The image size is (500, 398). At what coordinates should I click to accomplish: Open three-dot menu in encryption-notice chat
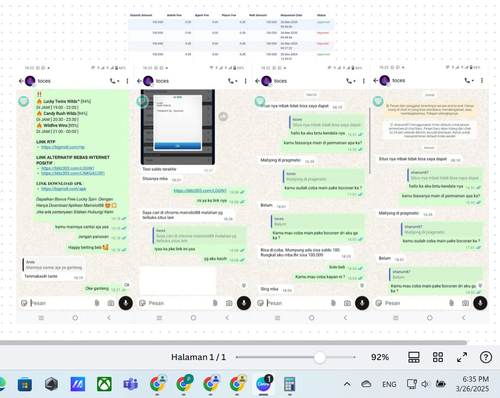(x=482, y=81)
